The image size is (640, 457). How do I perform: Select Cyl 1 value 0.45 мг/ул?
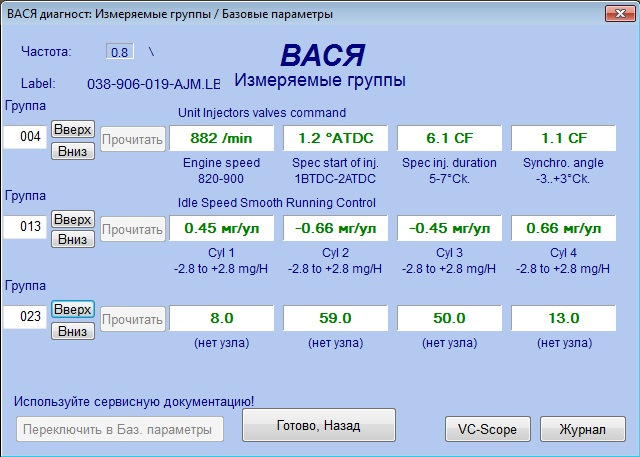(x=221, y=228)
